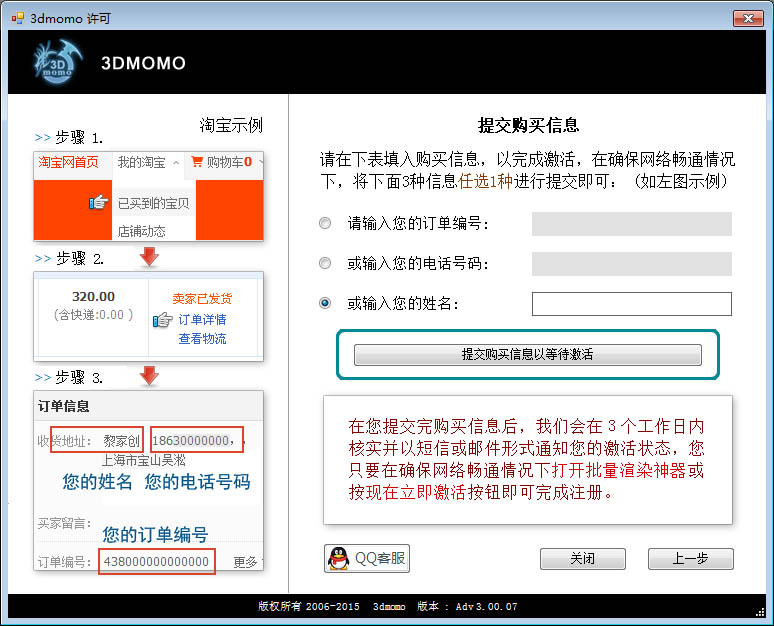The height and width of the screenshot is (626, 774).
Task: Close the 3dmomo 许可 window
Action: 748,18
